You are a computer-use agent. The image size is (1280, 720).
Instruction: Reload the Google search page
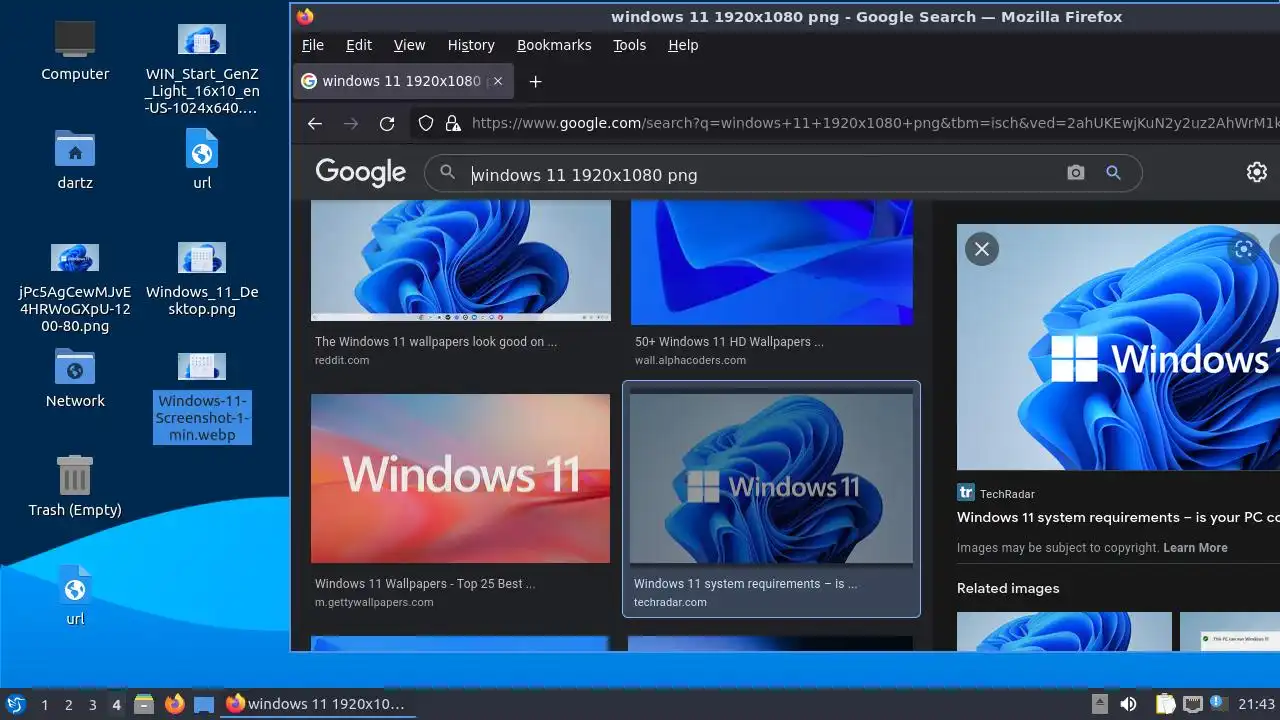pos(387,123)
